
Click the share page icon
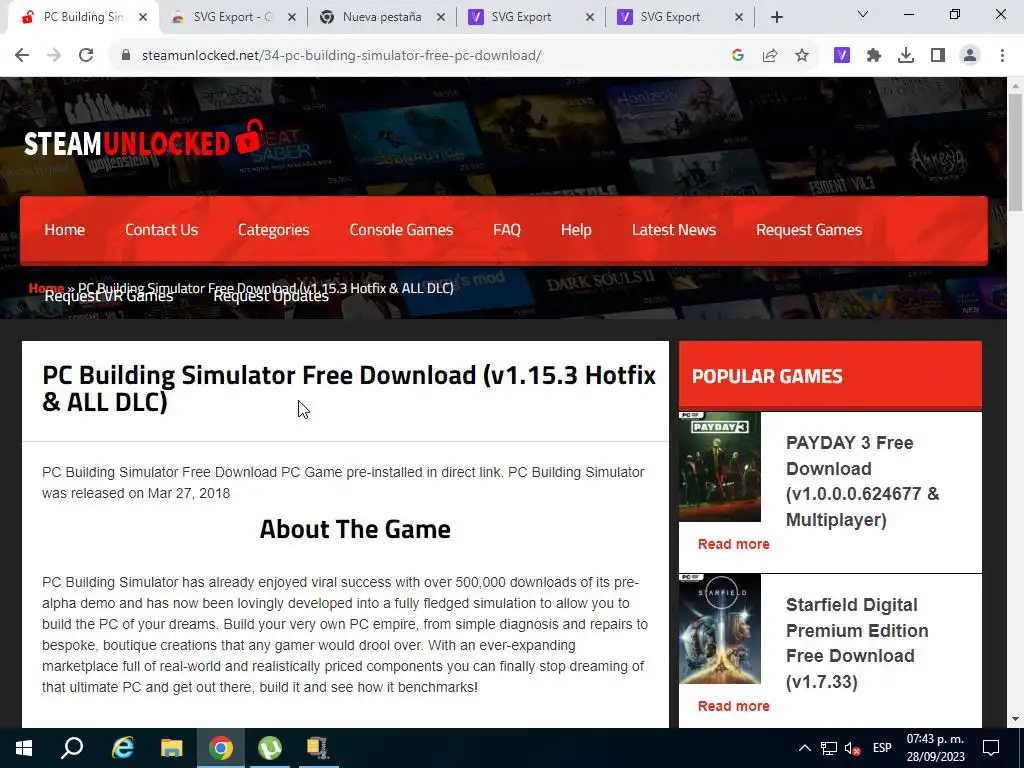[770, 56]
